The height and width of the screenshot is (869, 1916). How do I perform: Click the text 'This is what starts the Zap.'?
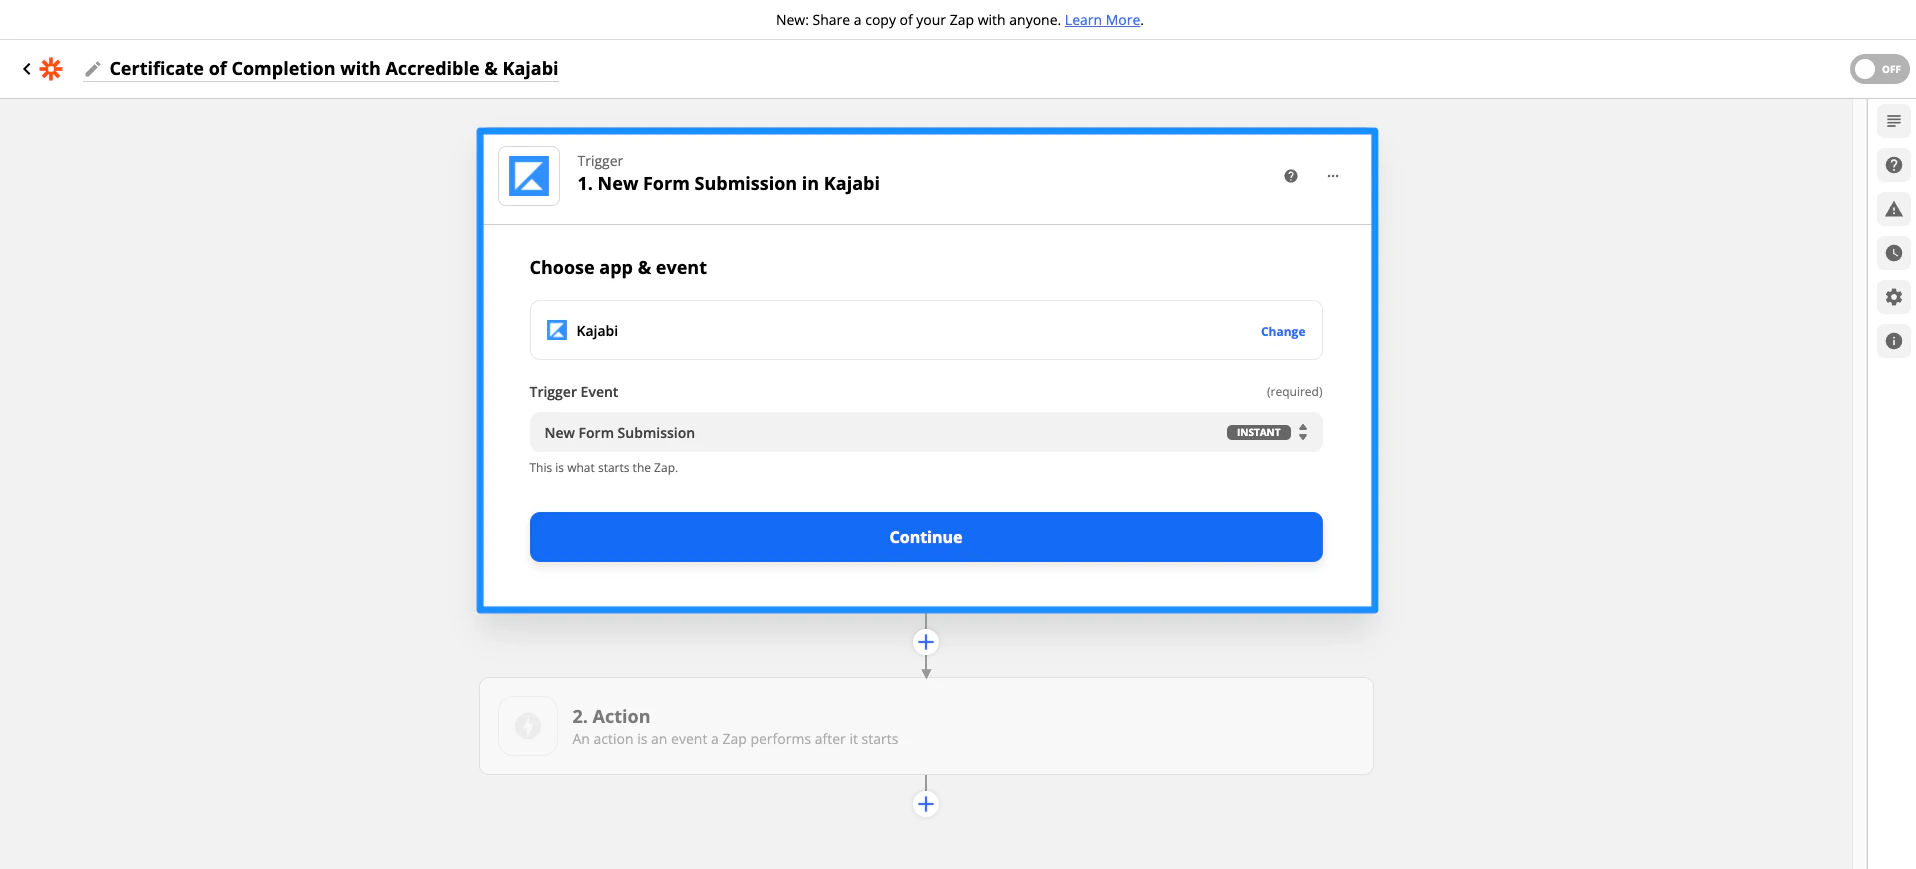coord(603,468)
